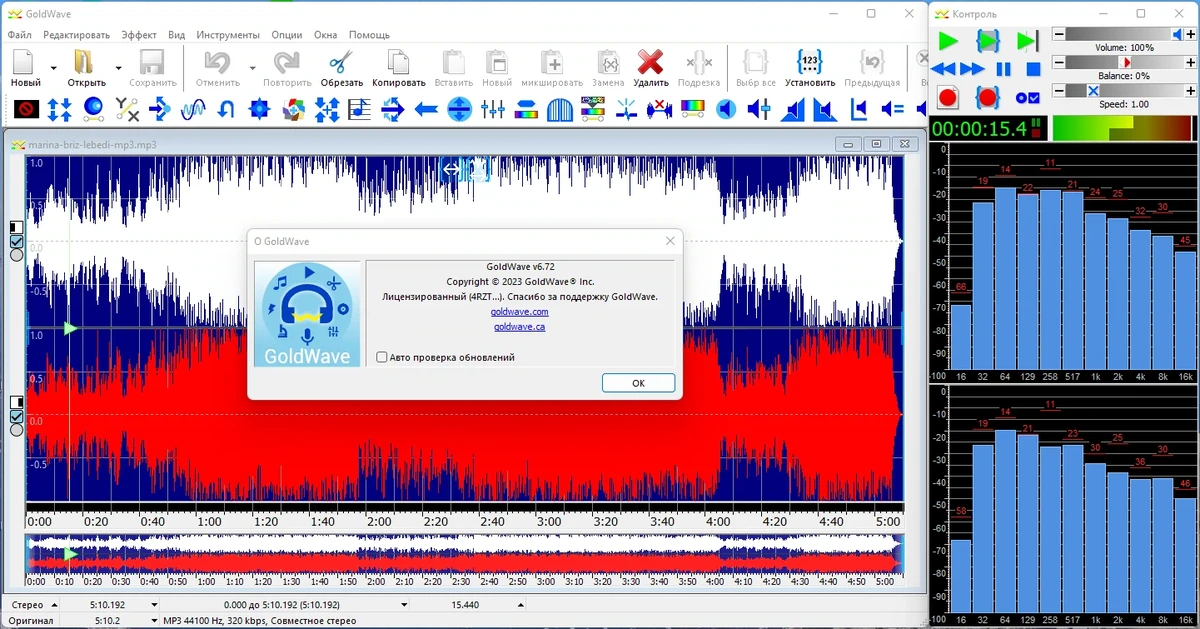This screenshot has height=629, width=1200.
Task: Confirm the About dialog with OK
Action: coord(638,383)
